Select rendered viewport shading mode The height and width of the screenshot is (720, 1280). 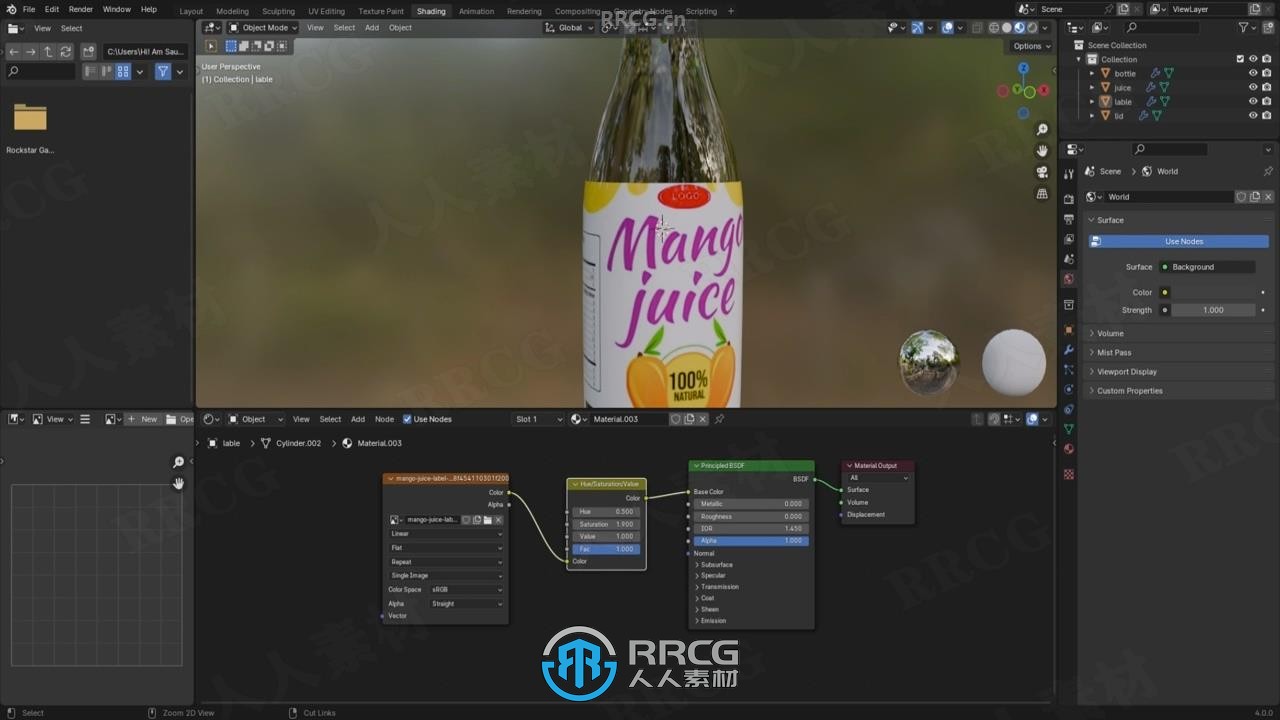click(x=1033, y=28)
